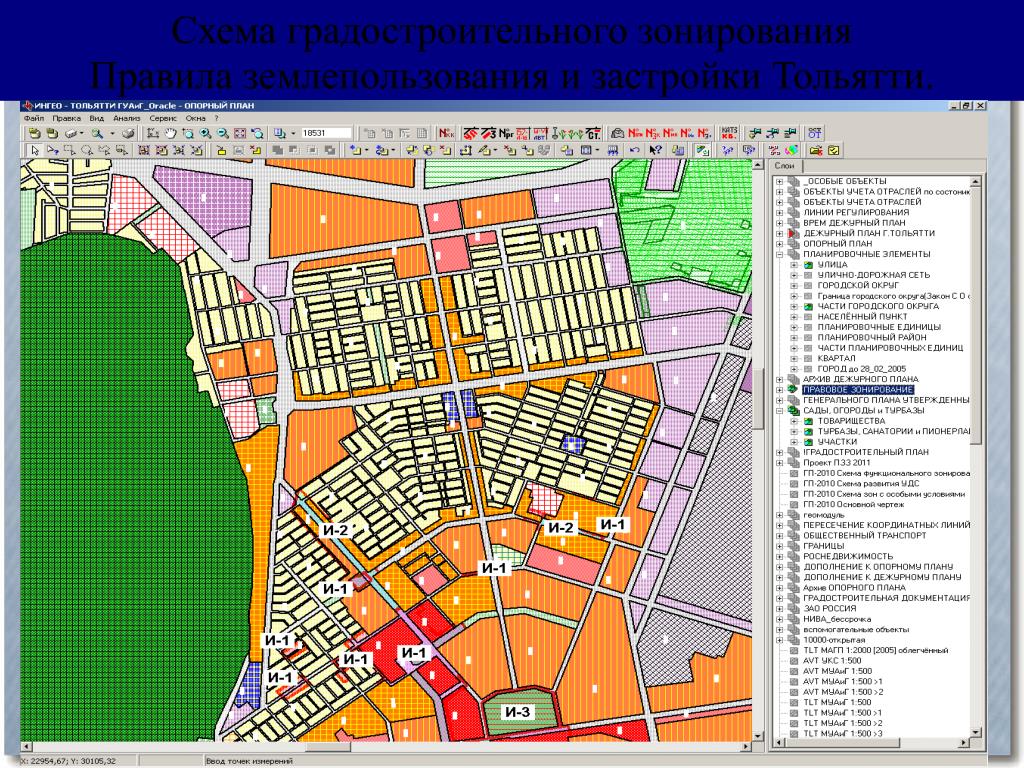The height and width of the screenshot is (768, 1024).
Task: Click the undo arrow icon
Action: (634, 150)
